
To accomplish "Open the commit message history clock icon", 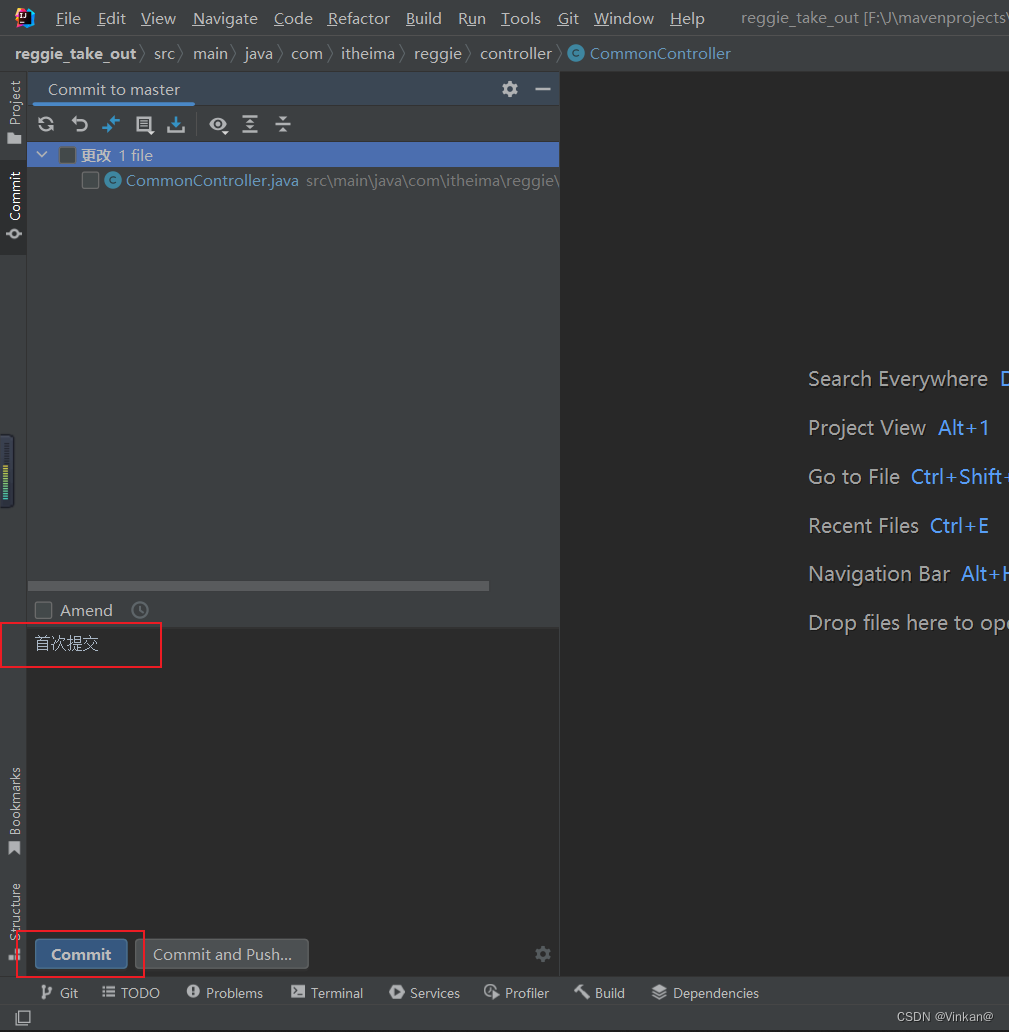I will [x=139, y=610].
